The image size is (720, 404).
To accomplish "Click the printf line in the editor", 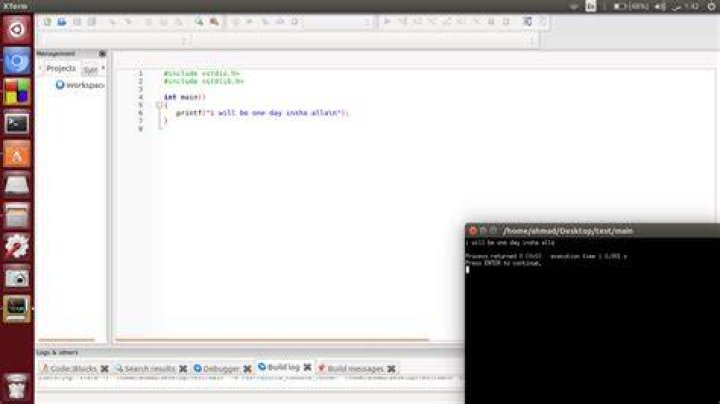I will point(262,113).
